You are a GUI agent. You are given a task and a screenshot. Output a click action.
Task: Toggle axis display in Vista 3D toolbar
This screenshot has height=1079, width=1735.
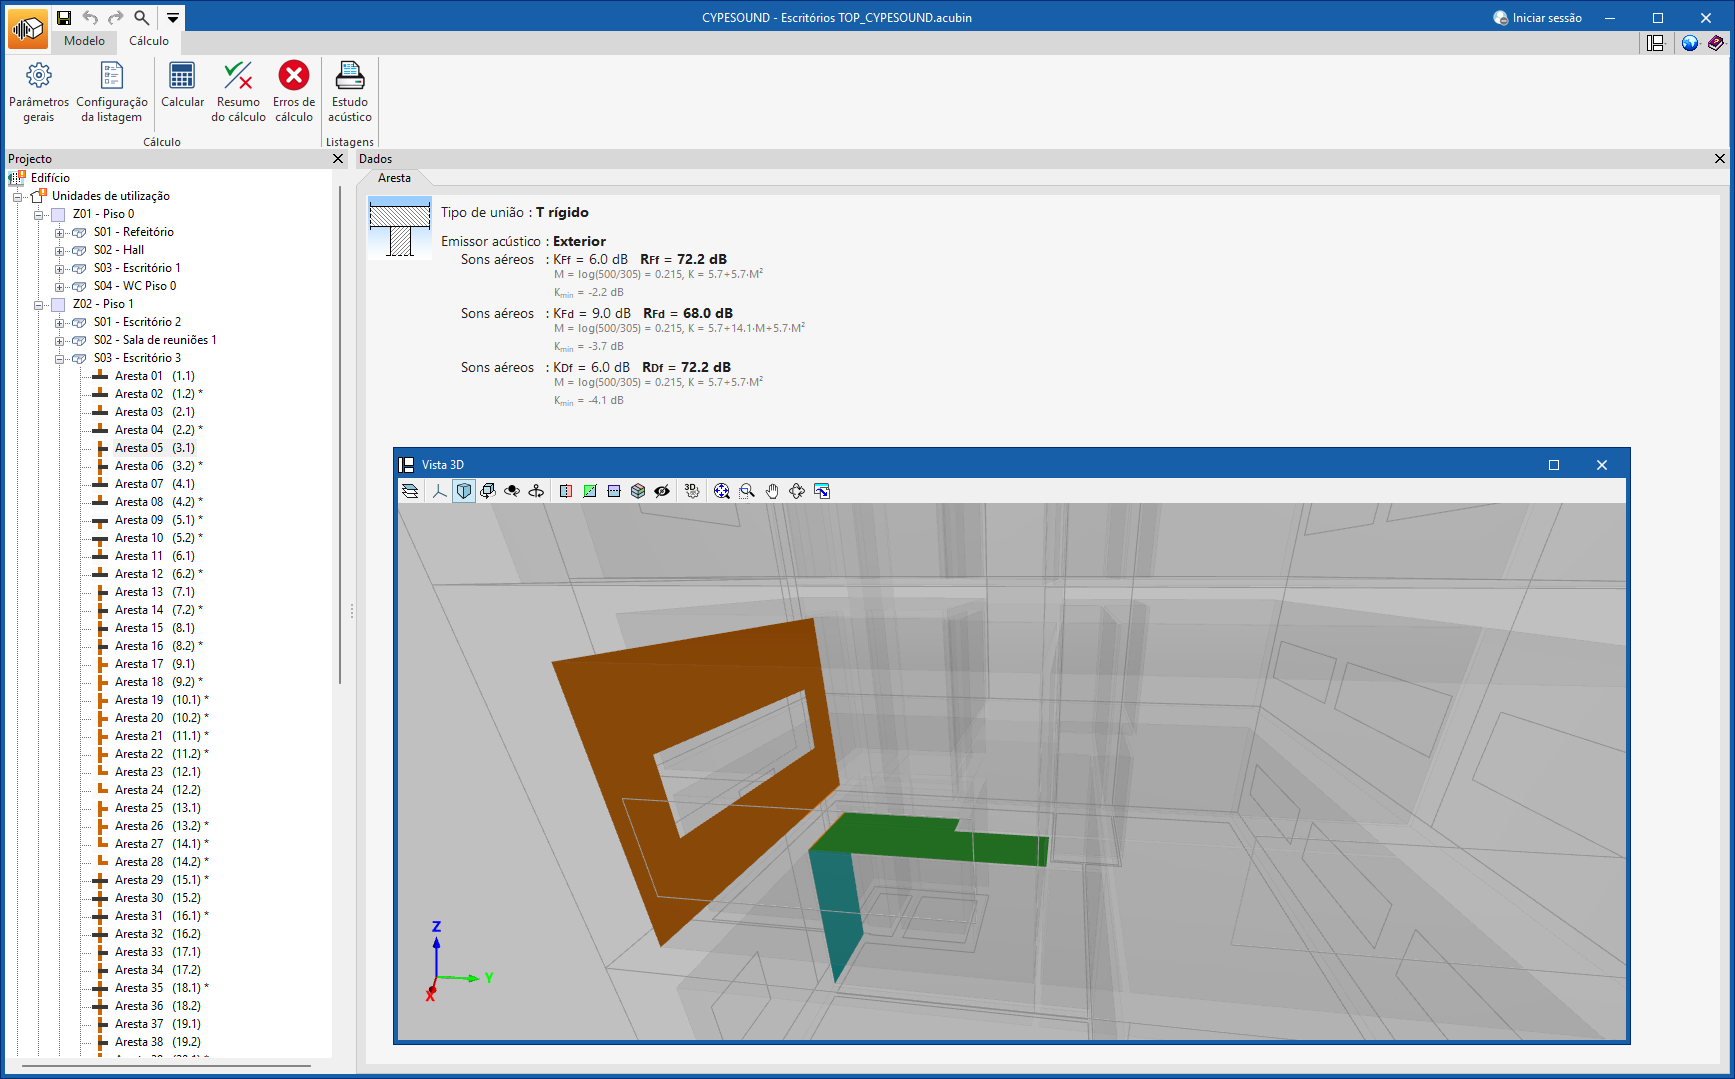click(439, 491)
